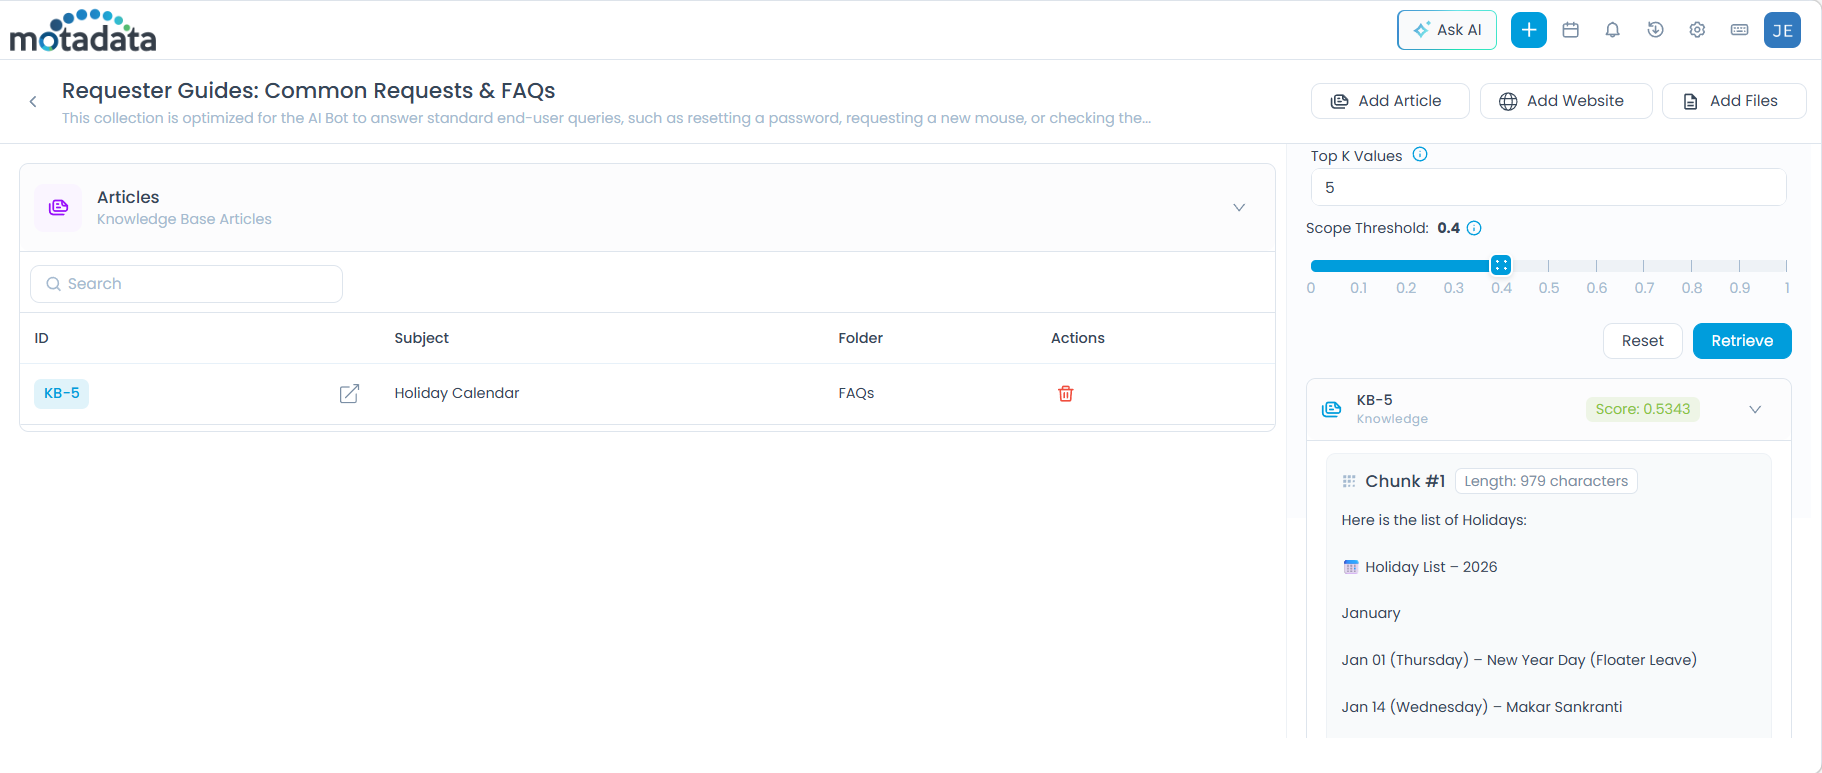
Task: Show info for Scope Threshold
Action: pos(1474,228)
